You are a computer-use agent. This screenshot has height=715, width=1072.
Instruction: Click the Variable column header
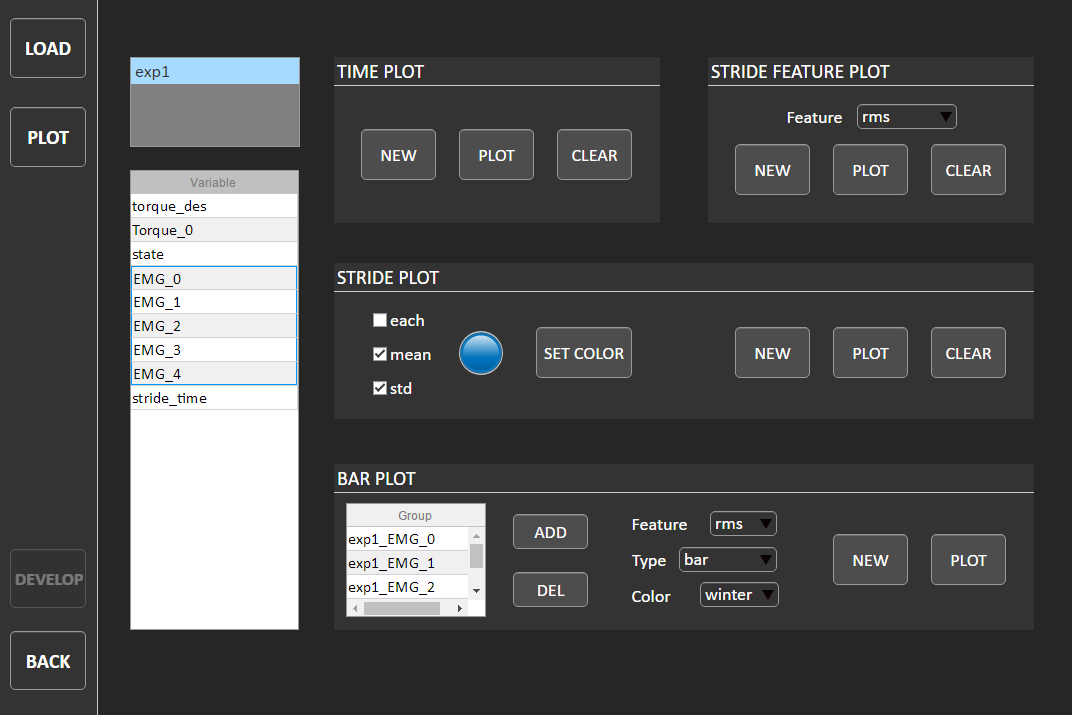point(213,183)
